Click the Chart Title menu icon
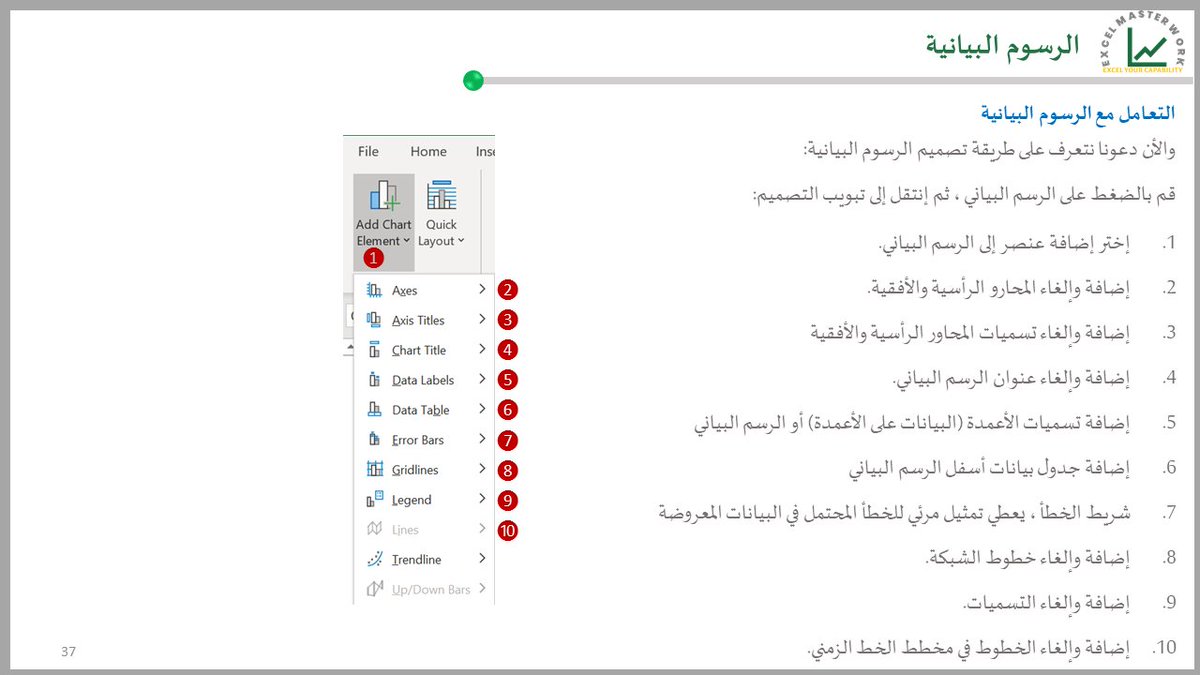This screenshot has height=675, width=1200. (375, 350)
